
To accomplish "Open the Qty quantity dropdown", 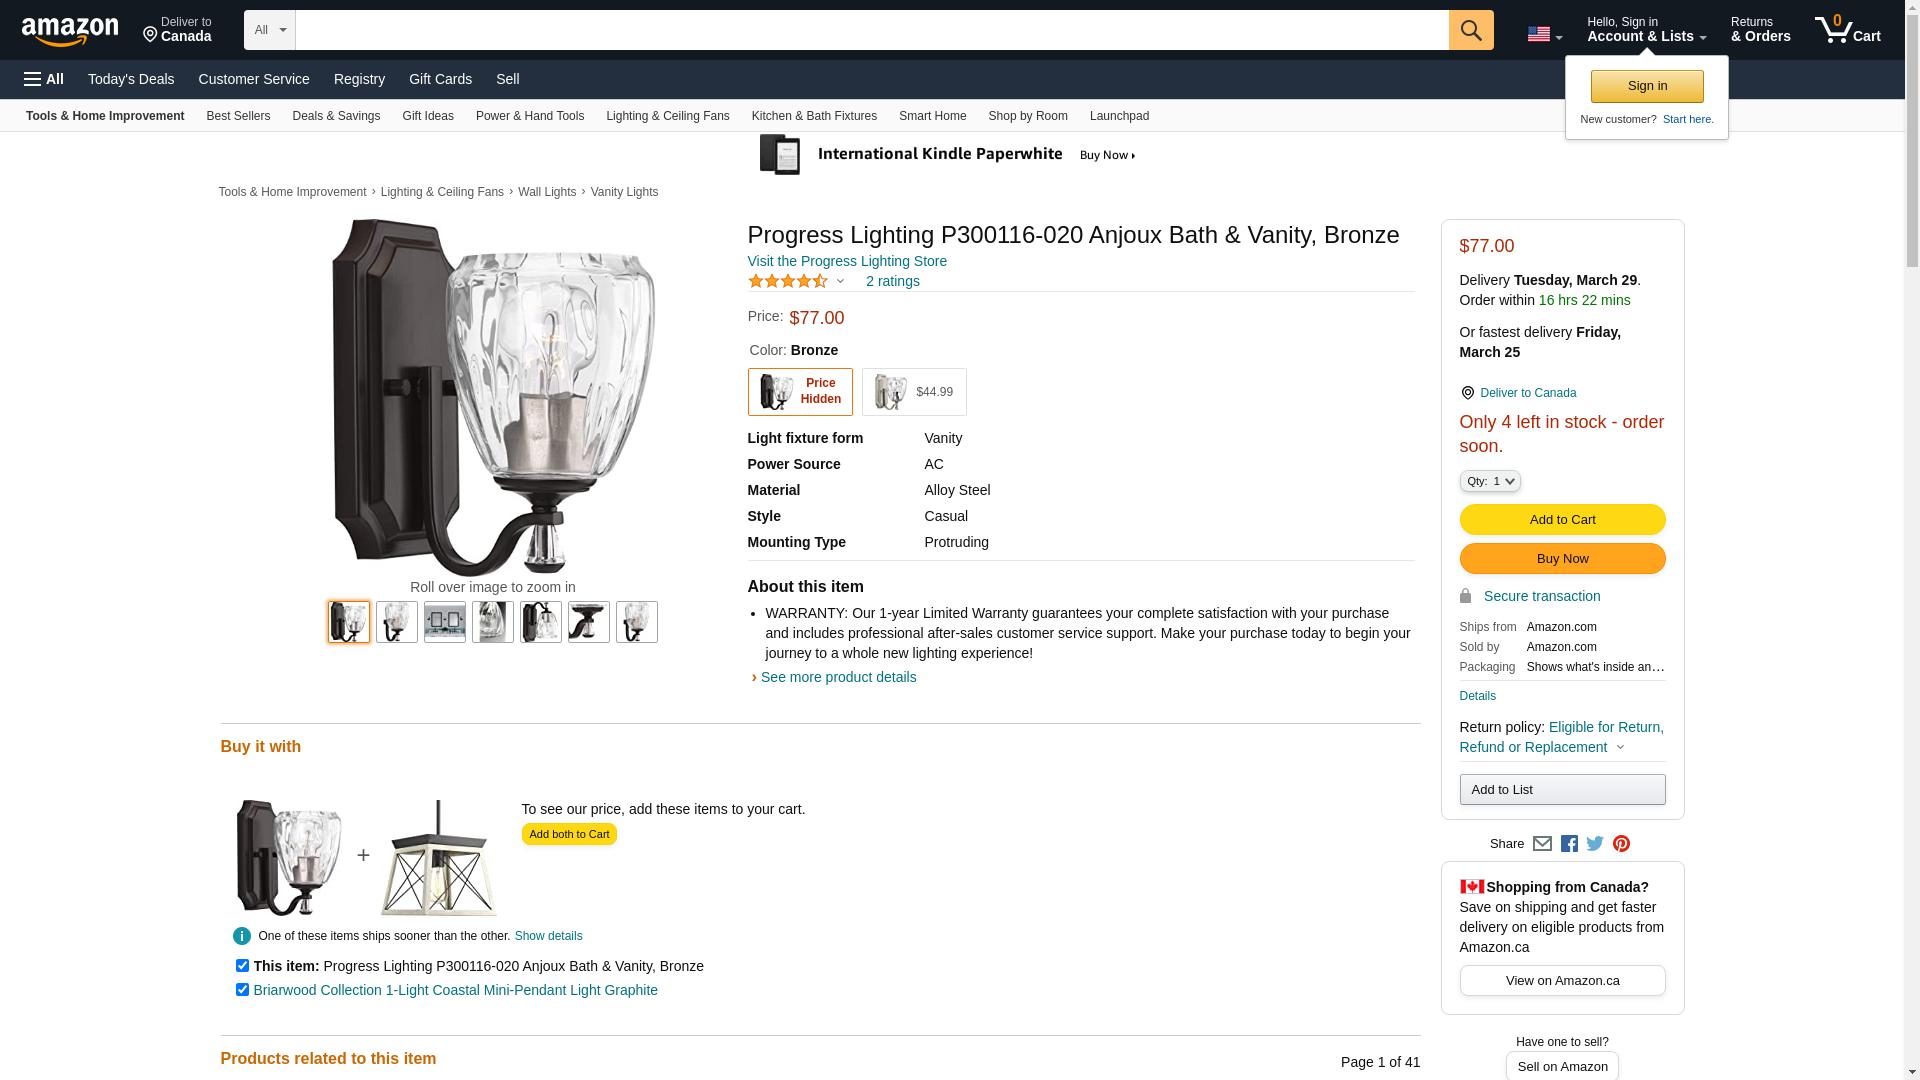I will tap(1489, 481).
